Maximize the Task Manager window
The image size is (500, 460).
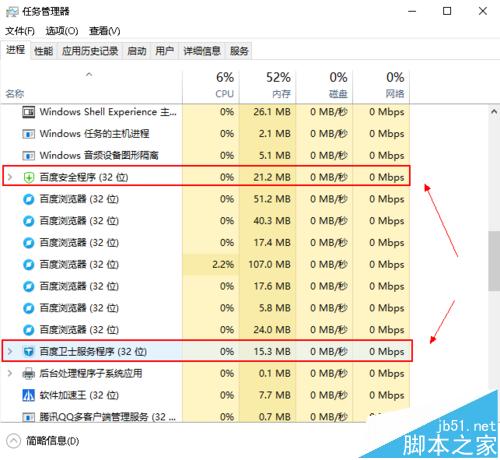tap(447, 11)
